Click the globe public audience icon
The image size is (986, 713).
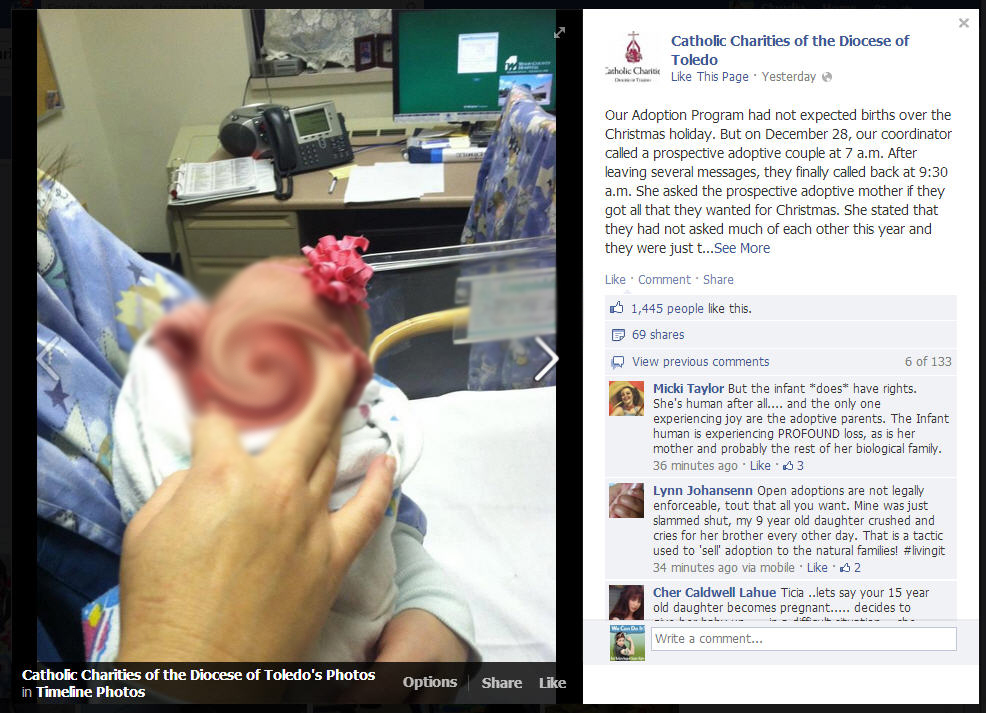pos(827,77)
